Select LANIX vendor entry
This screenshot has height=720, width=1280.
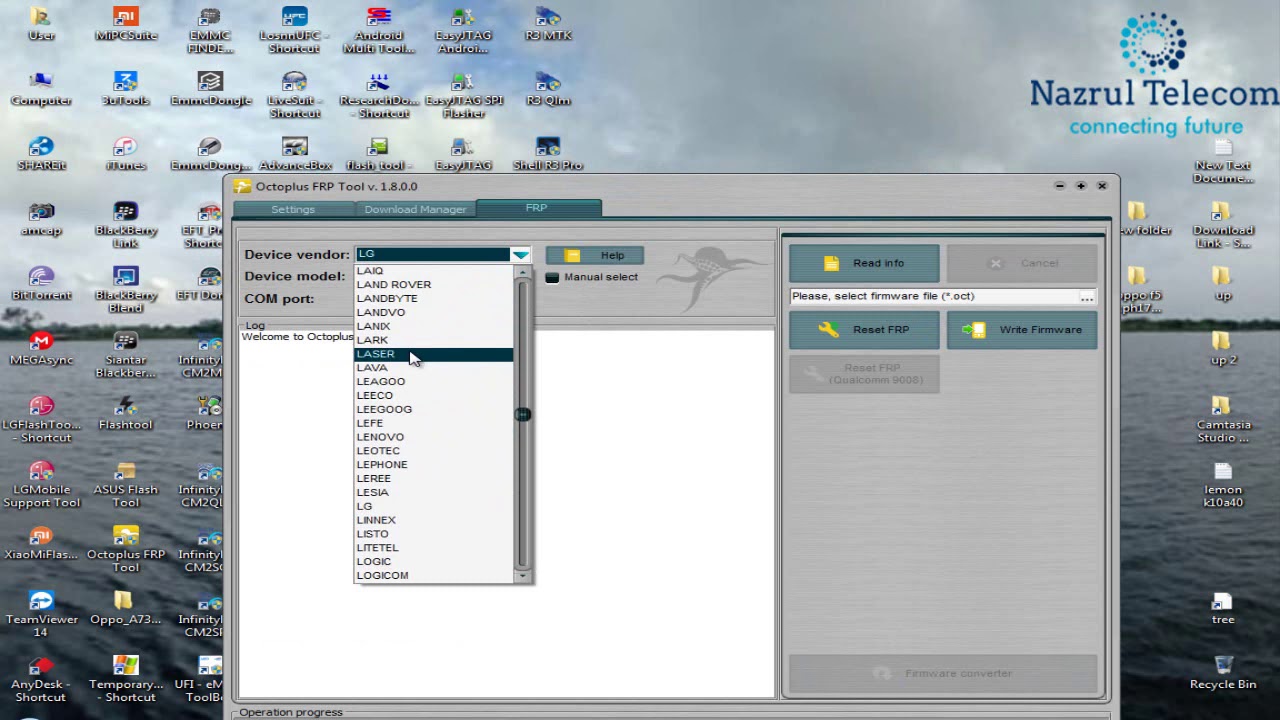coord(434,326)
